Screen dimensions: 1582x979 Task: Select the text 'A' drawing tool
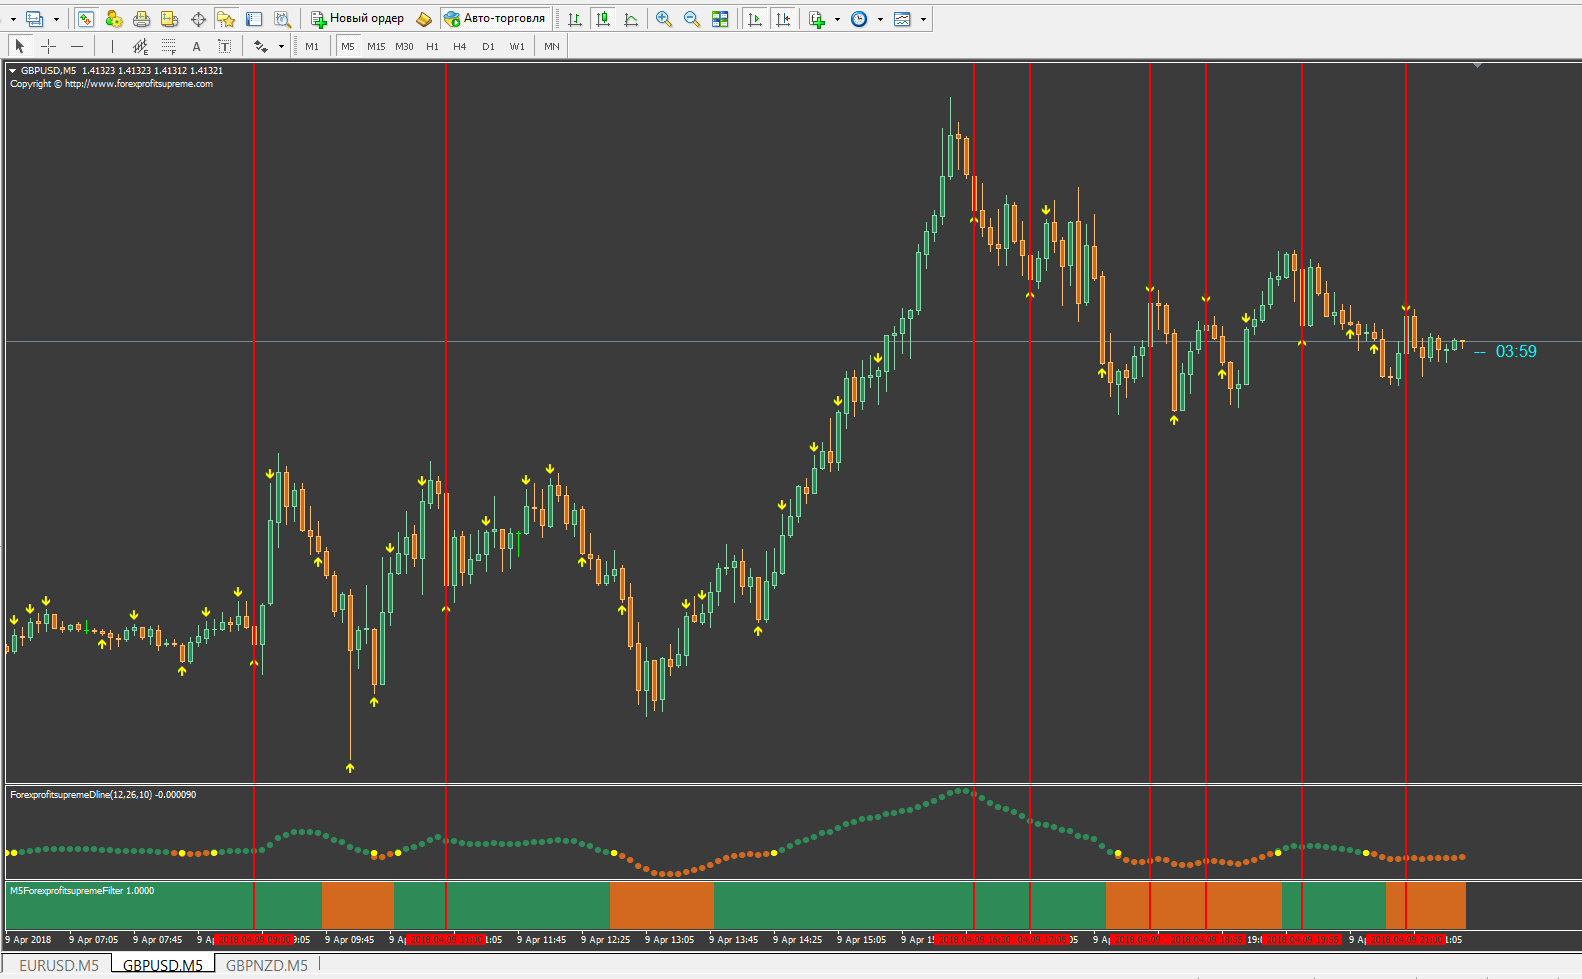[196, 46]
